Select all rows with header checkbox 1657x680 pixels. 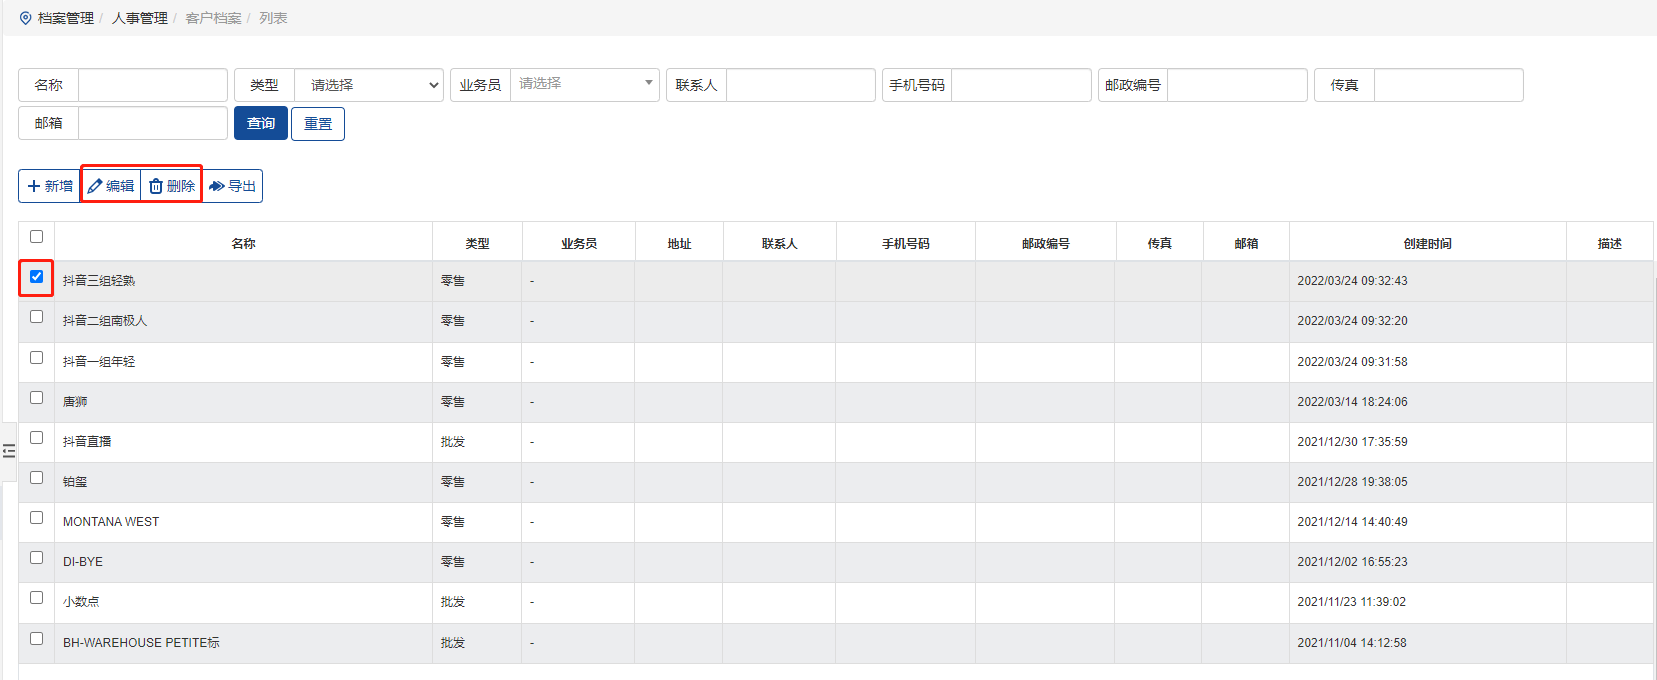pyautogui.click(x=37, y=237)
